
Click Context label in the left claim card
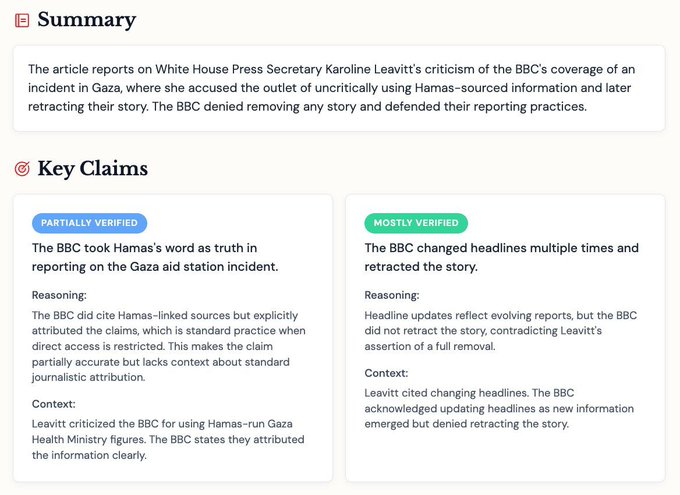pos(53,404)
